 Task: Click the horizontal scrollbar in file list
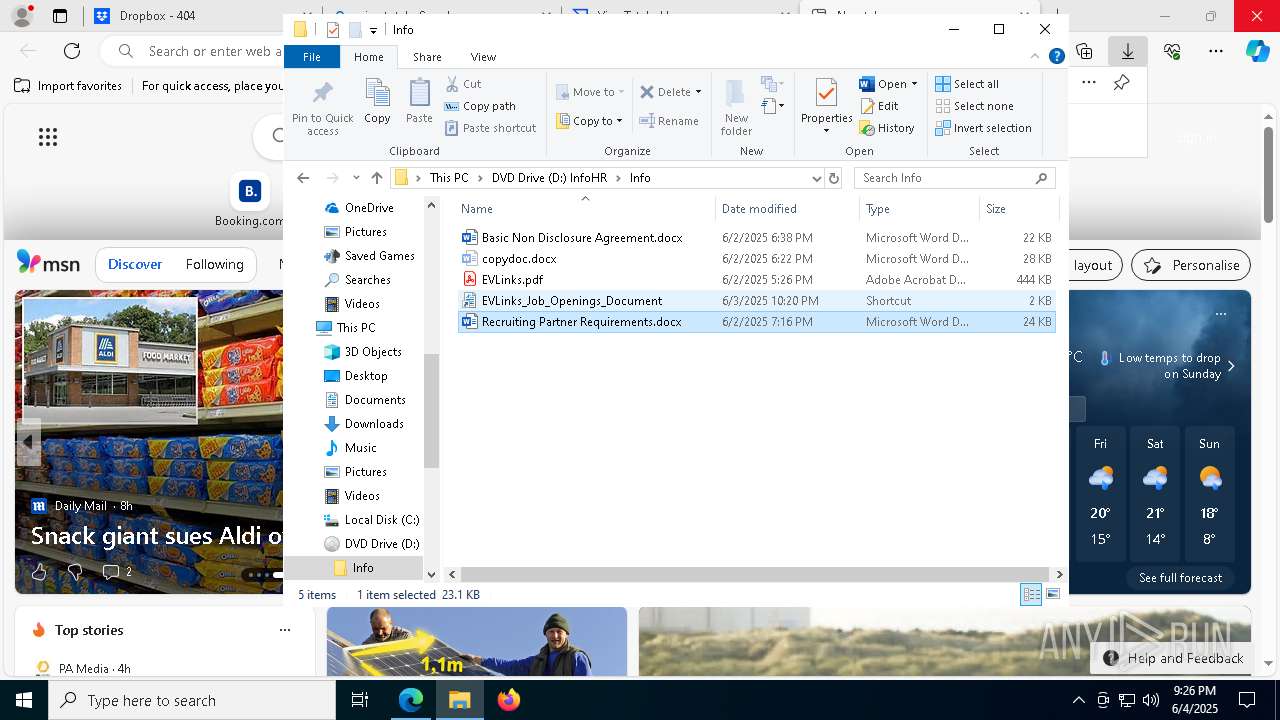click(x=755, y=574)
